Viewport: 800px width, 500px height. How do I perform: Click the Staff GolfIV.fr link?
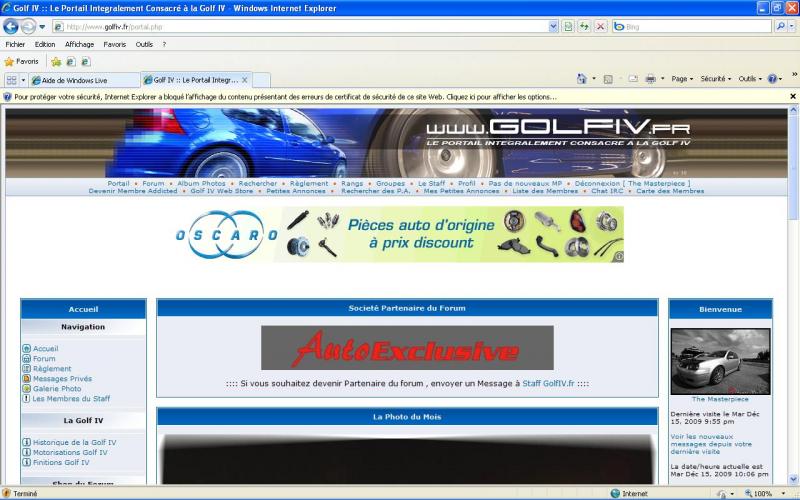(x=548, y=383)
